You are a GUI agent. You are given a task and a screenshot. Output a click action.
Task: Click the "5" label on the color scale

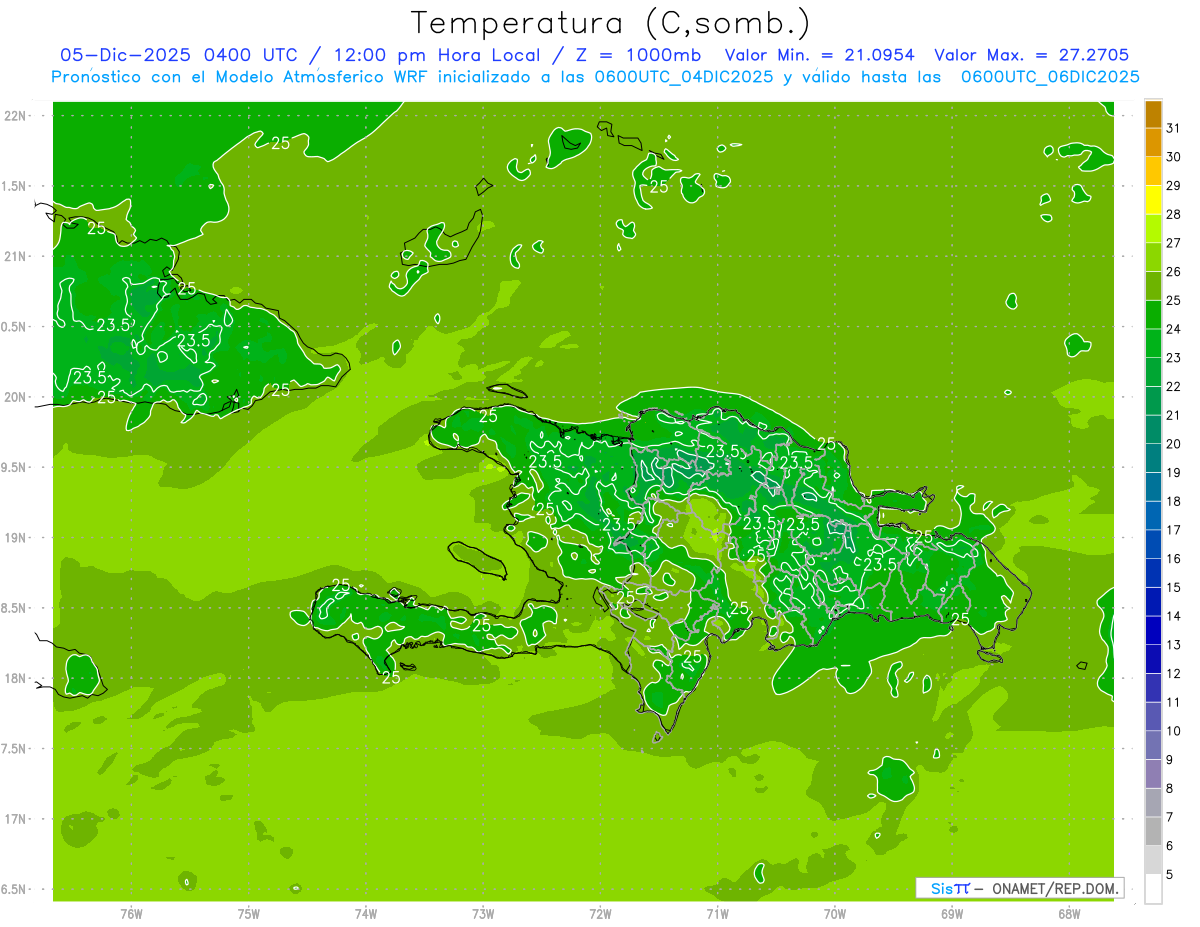(x=1170, y=875)
